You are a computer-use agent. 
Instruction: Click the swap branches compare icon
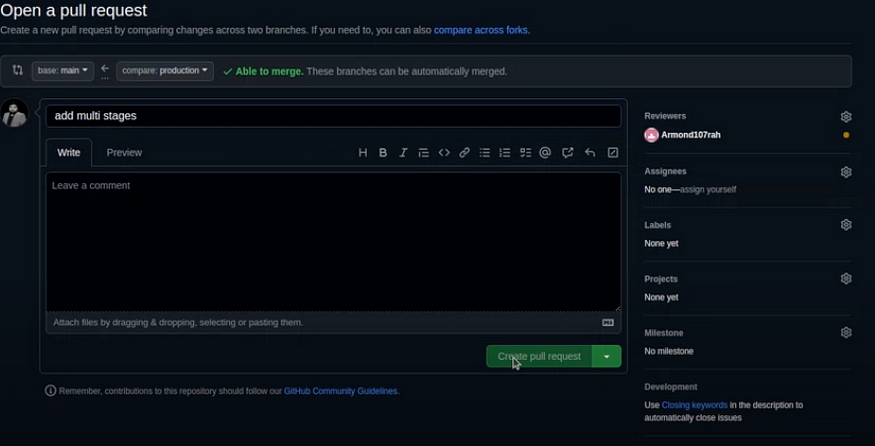point(18,70)
